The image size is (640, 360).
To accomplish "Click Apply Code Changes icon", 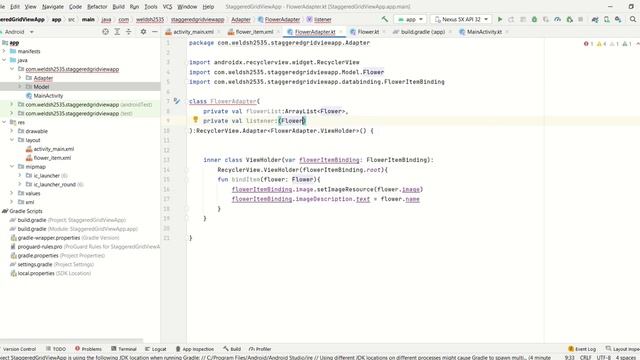I will coord(522,19).
